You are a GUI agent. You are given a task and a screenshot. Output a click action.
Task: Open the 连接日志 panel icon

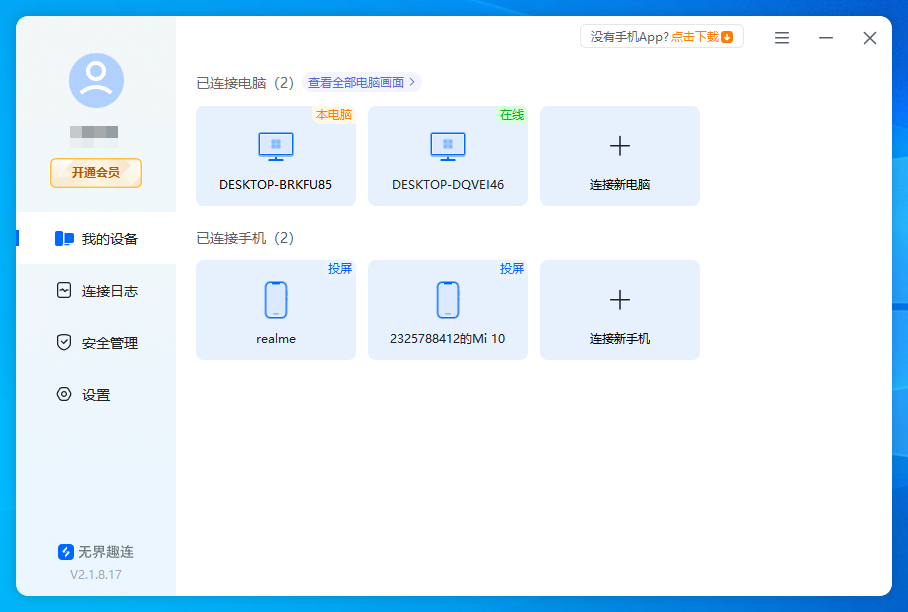click(x=62, y=290)
